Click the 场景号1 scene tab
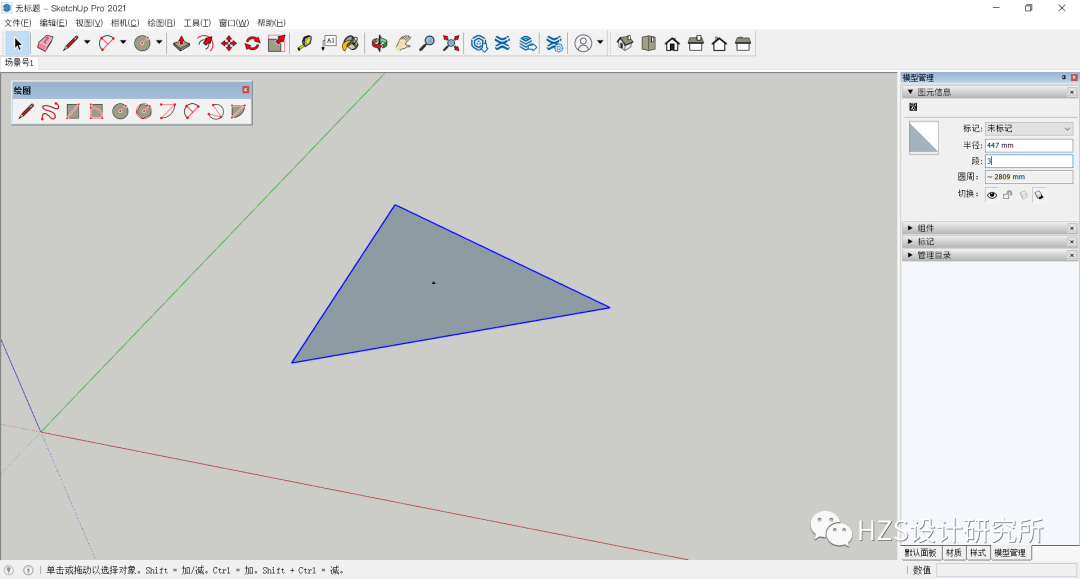This screenshot has height=579, width=1080. click(17, 62)
